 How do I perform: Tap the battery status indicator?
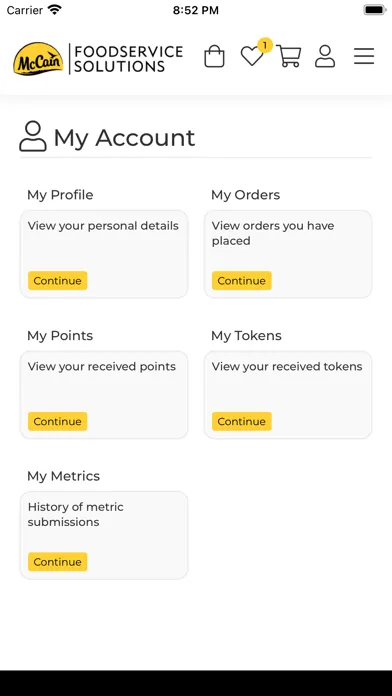375,10
